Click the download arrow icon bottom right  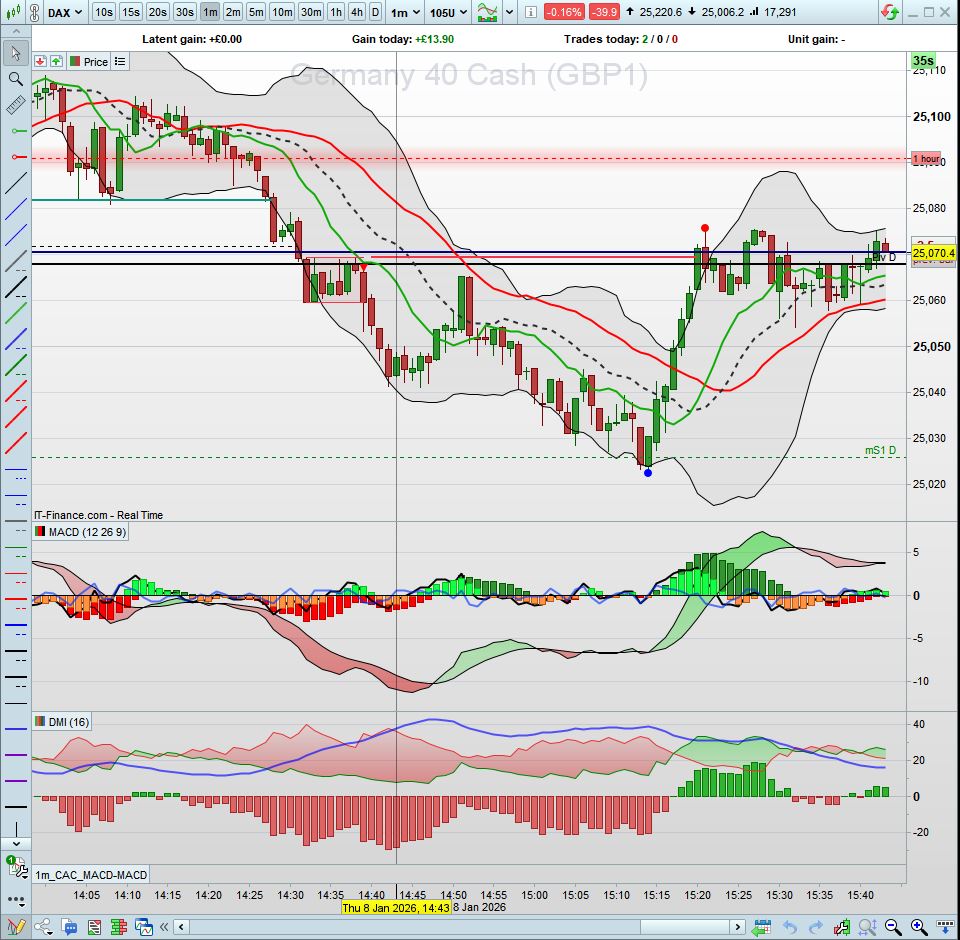945,927
